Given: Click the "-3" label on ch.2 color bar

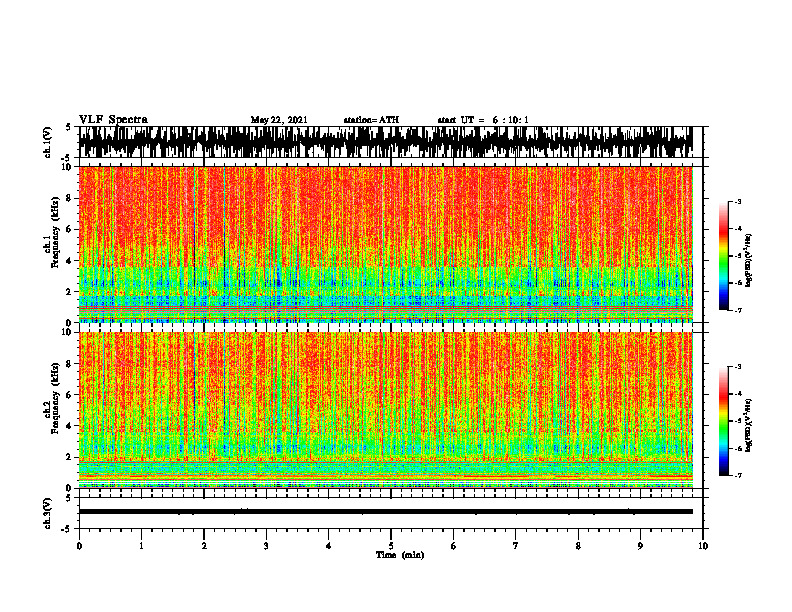Looking at the screenshot, I should coord(737,367).
